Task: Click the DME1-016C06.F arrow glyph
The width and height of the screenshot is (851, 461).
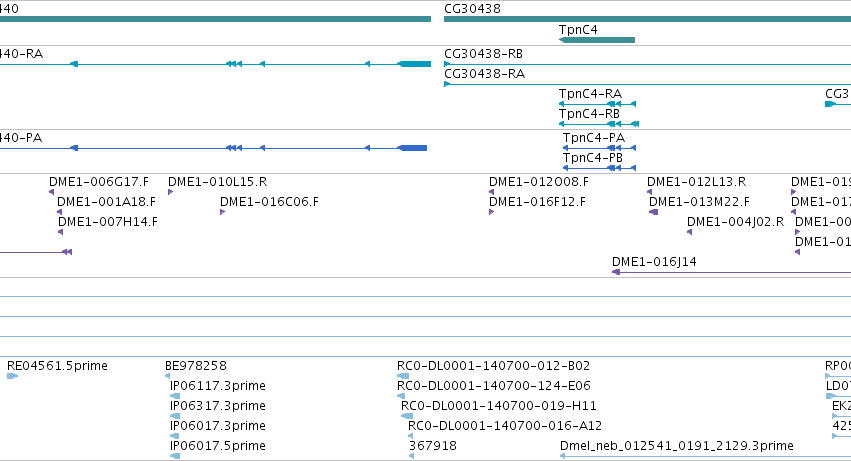Action: pos(223,212)
